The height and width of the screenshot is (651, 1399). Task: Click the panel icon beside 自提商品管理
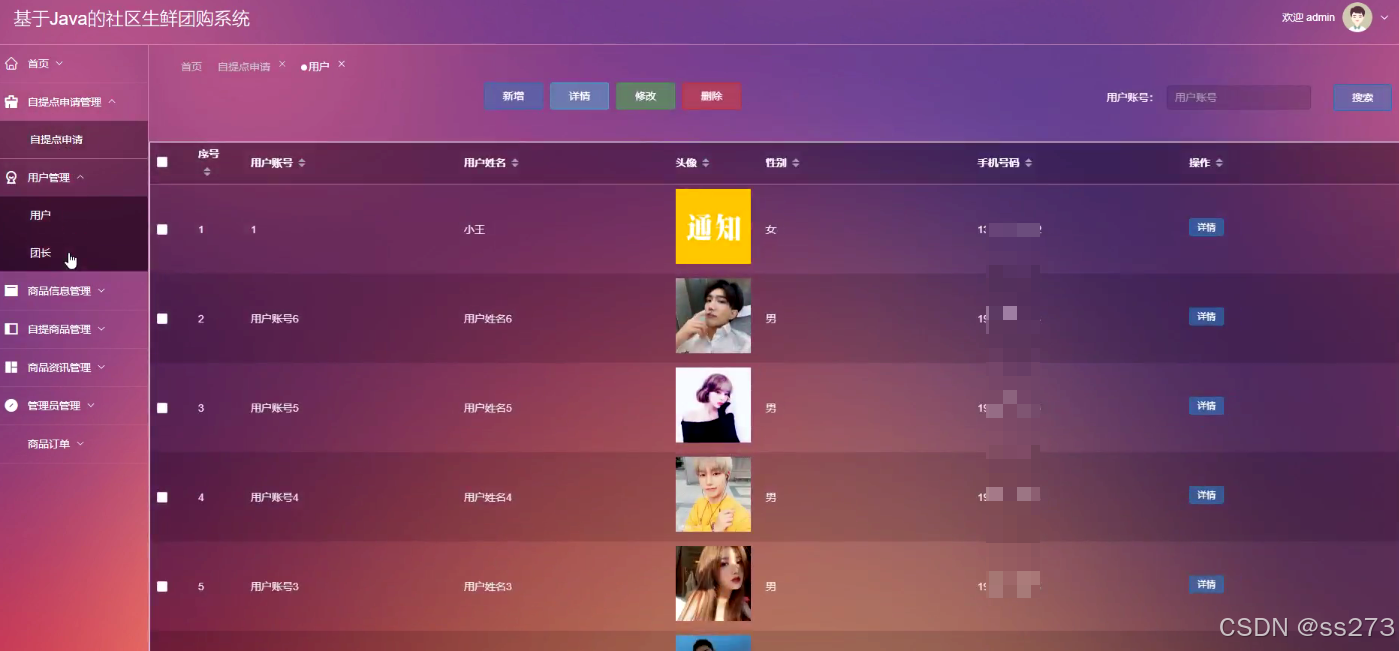[x=12, y=329]
